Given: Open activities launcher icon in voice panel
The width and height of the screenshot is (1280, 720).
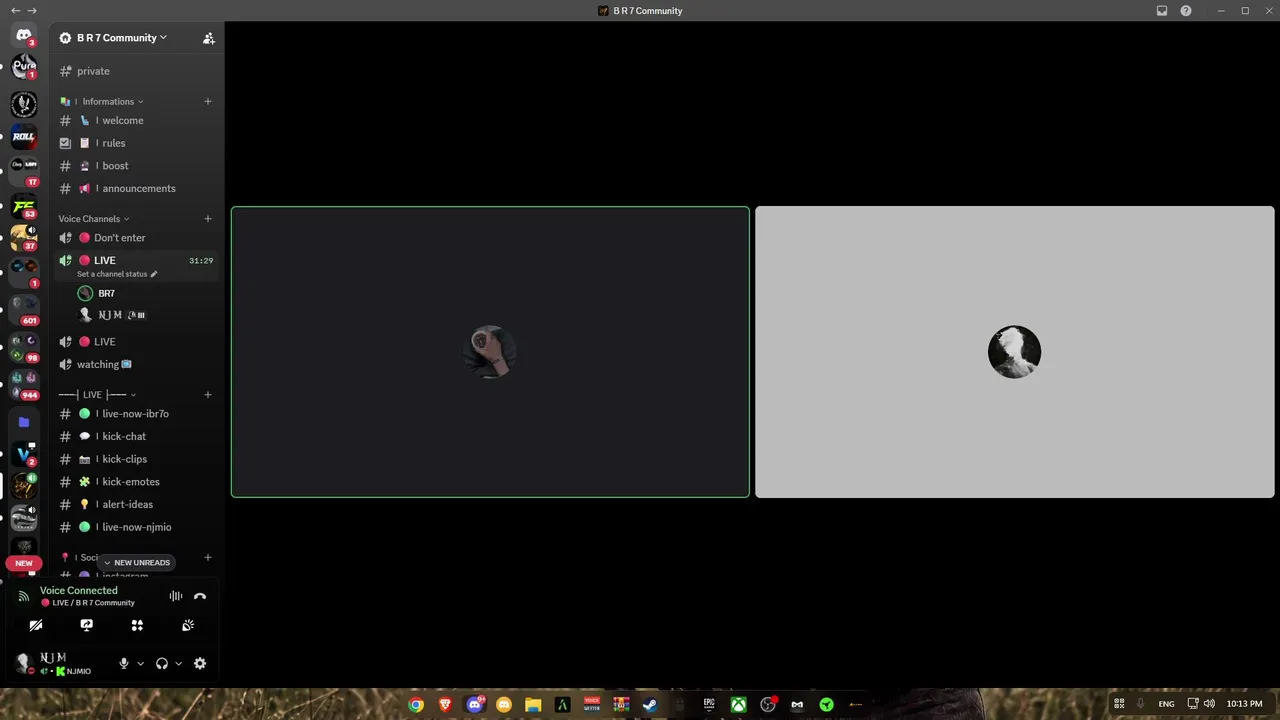Looking at the screenshot, I should pyautogui.click(x=137, y=625).
